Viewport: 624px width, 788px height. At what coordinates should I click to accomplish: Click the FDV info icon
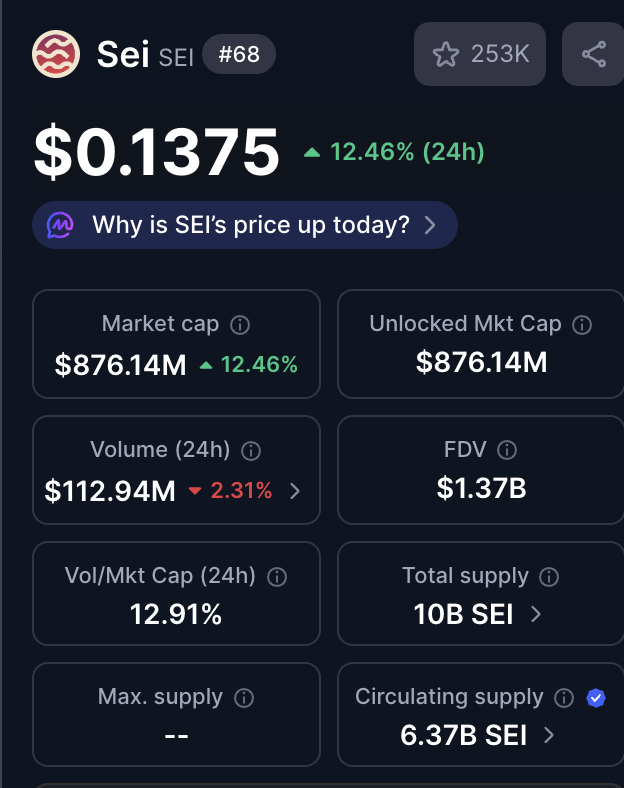click(508, 451)
